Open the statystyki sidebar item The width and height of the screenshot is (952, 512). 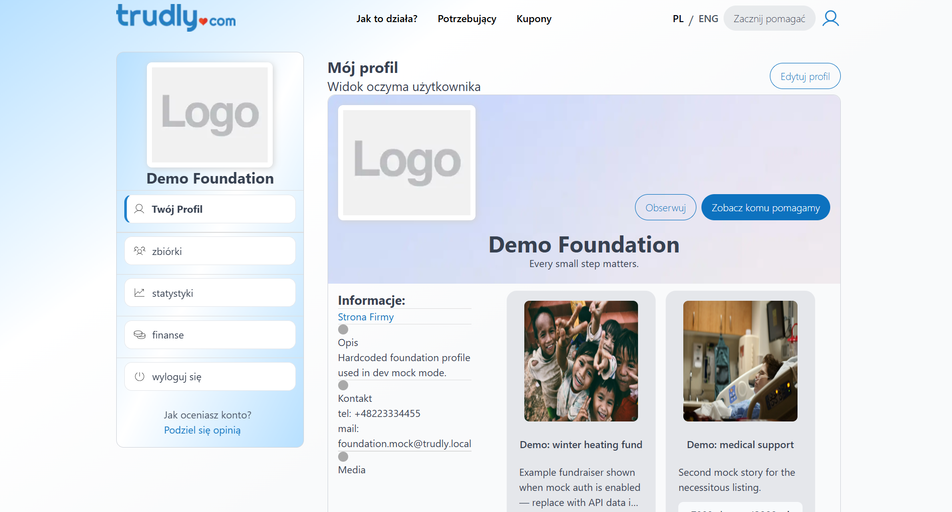(x=210, y=293)
